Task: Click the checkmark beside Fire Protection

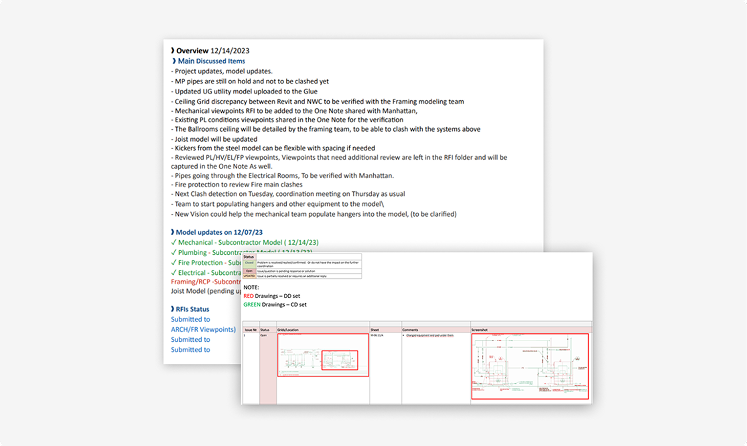Action: [x=174, y=262]
